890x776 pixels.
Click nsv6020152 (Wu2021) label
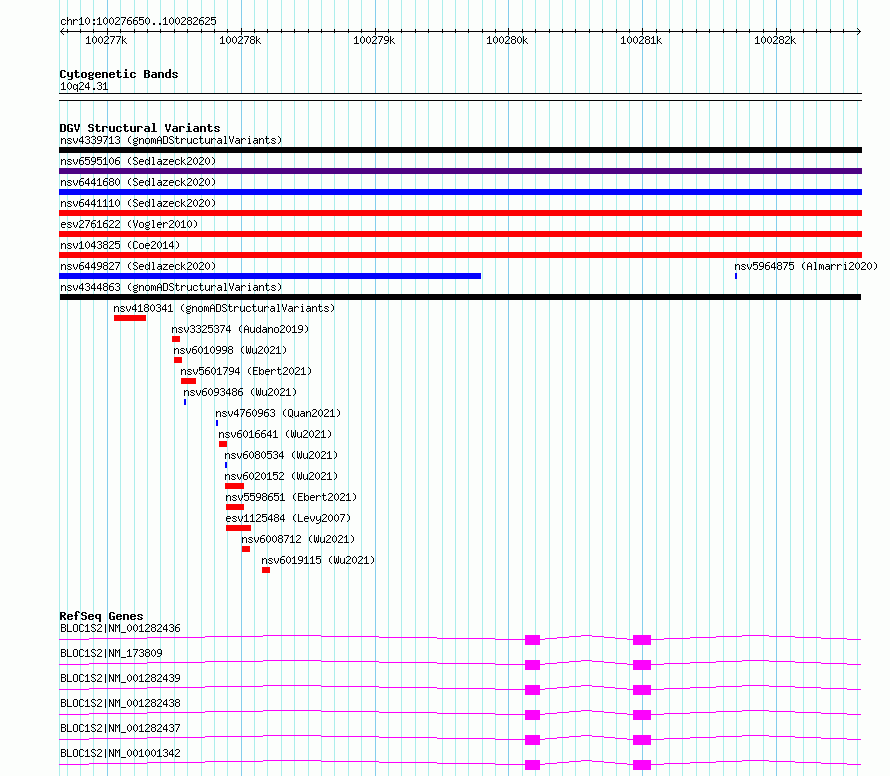tap(281, 476)
